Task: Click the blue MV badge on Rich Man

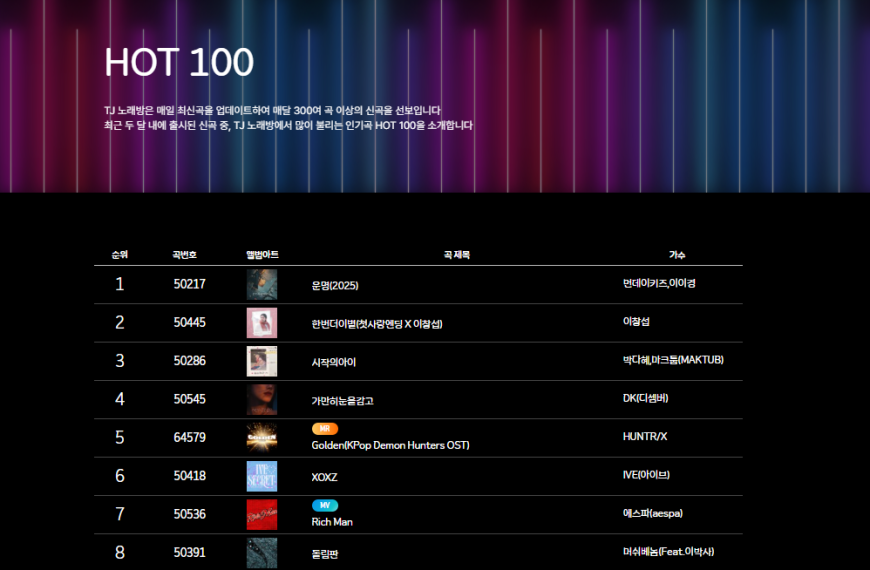Action: pyautogui.click(x=325, y=506)
